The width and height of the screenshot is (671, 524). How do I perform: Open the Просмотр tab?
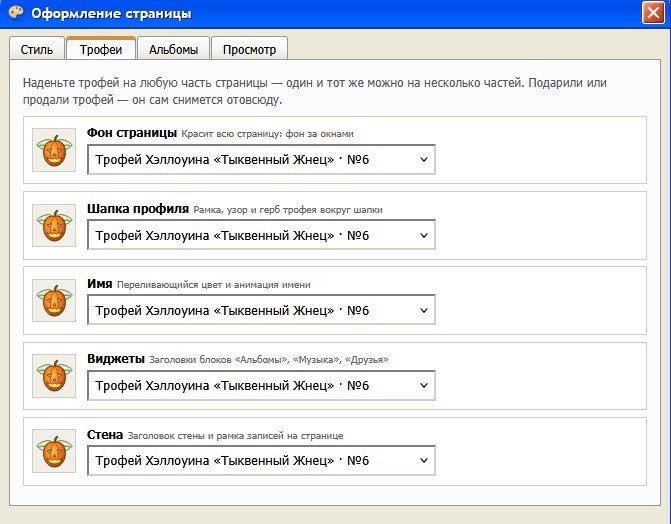pos(249,49)
